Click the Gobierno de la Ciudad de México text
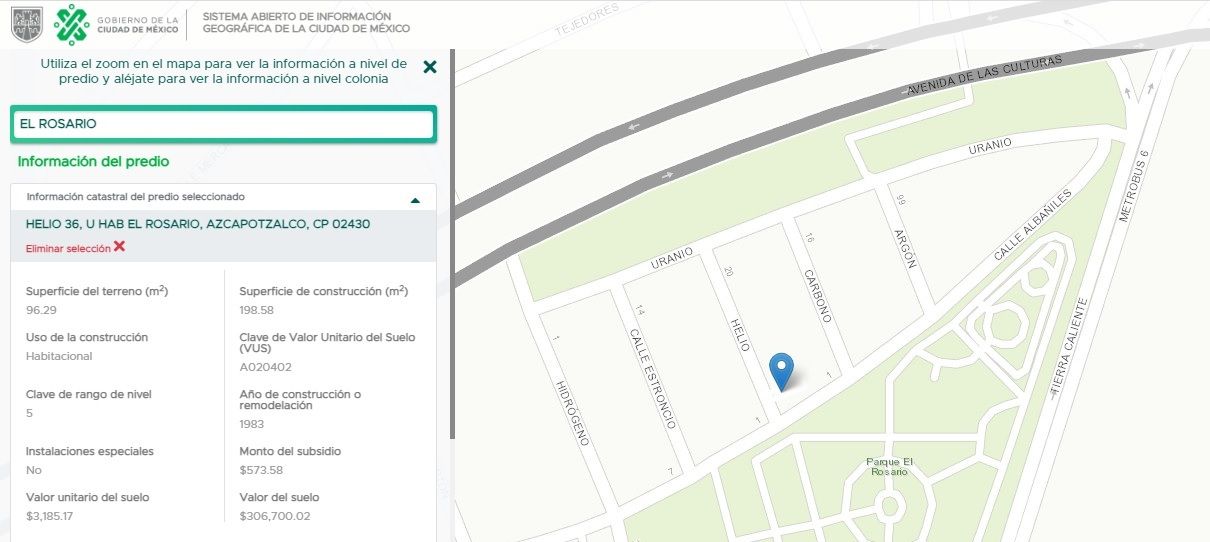This screenshot has height=542, width=1210. coord(138,24)
